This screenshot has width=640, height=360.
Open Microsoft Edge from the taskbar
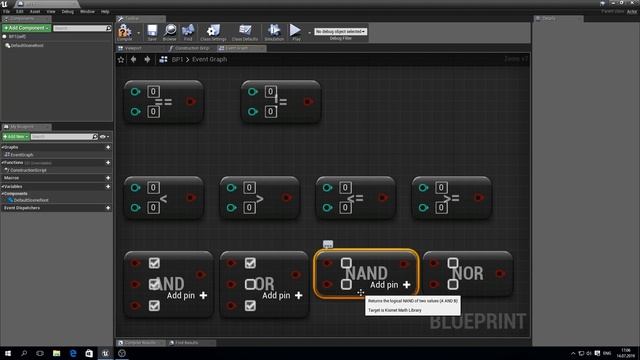coord(73,353)
